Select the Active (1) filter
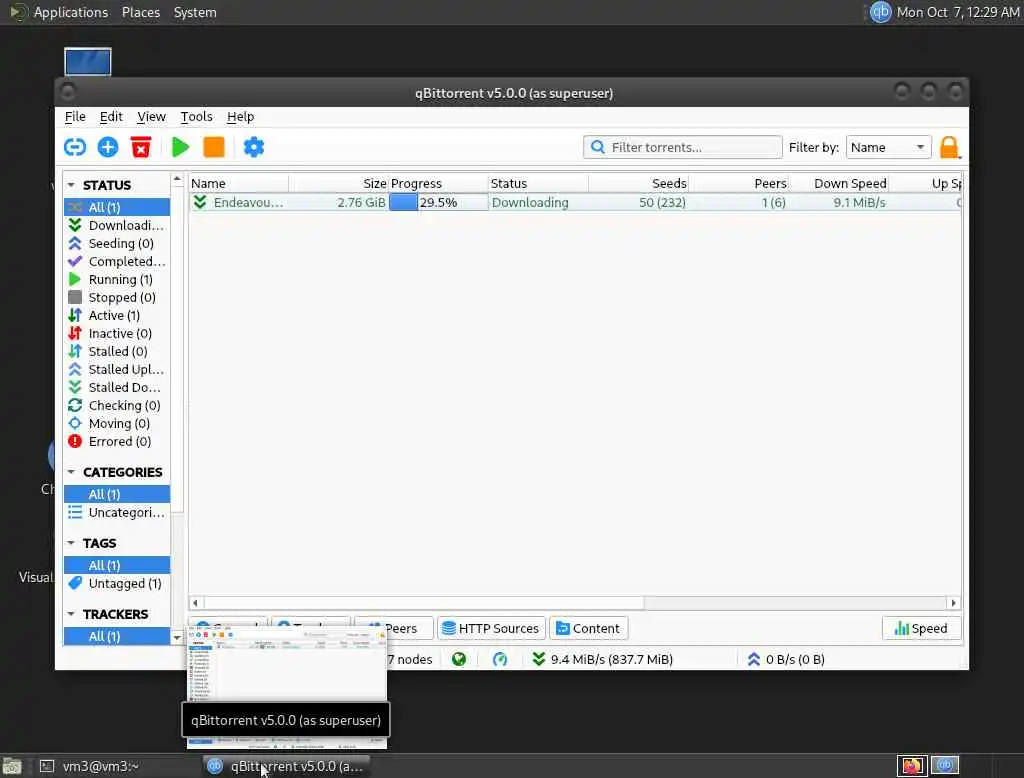The image size is (1024, 778). click(117, 316)
